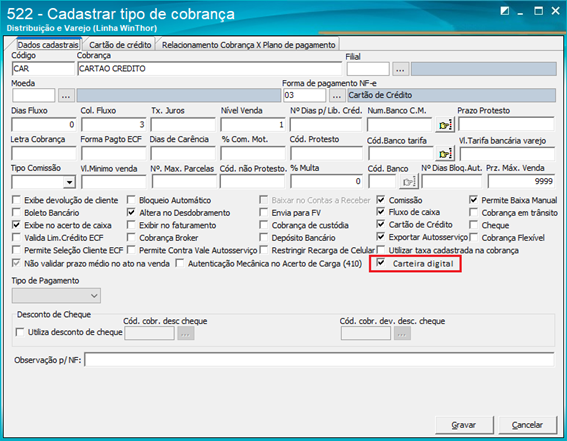Enable the Cheque checkbox
Viewport: 567px width, 441px height.
click(473, 225)
